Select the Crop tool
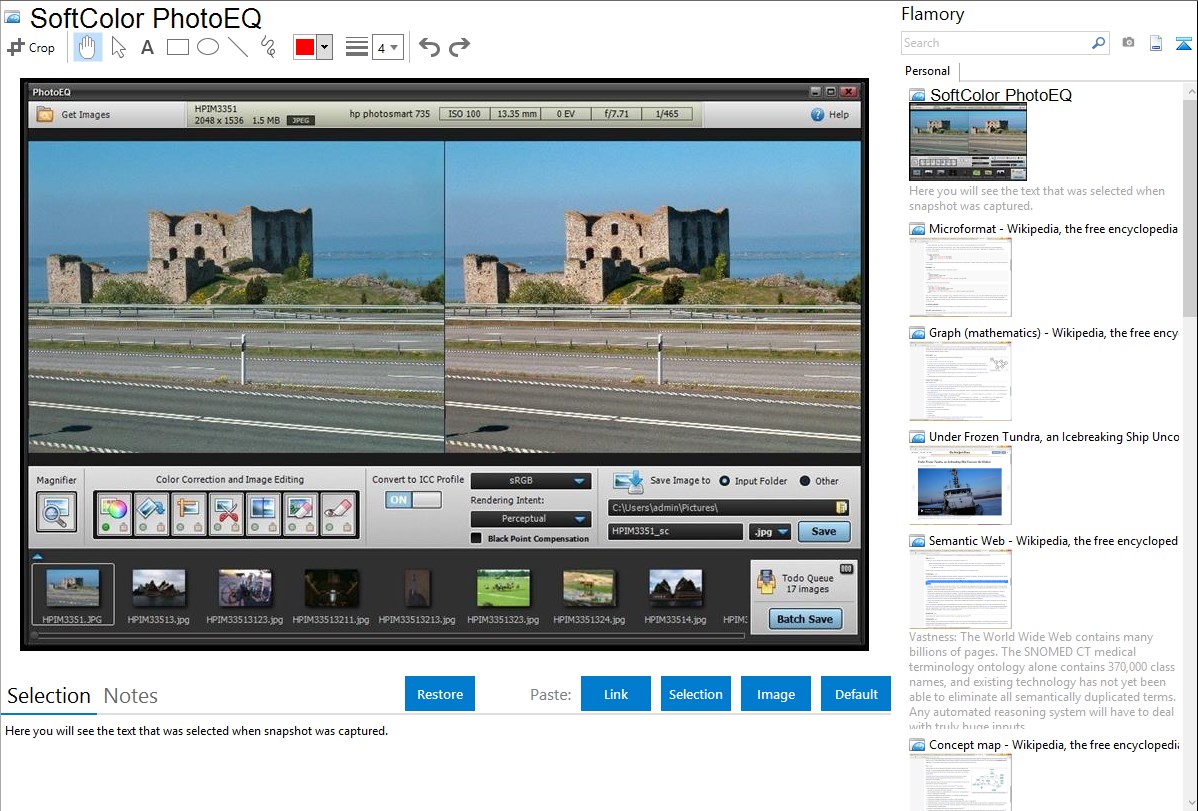Image resolution: width=1198 pixels, height=811 pixels. (31, 47)
